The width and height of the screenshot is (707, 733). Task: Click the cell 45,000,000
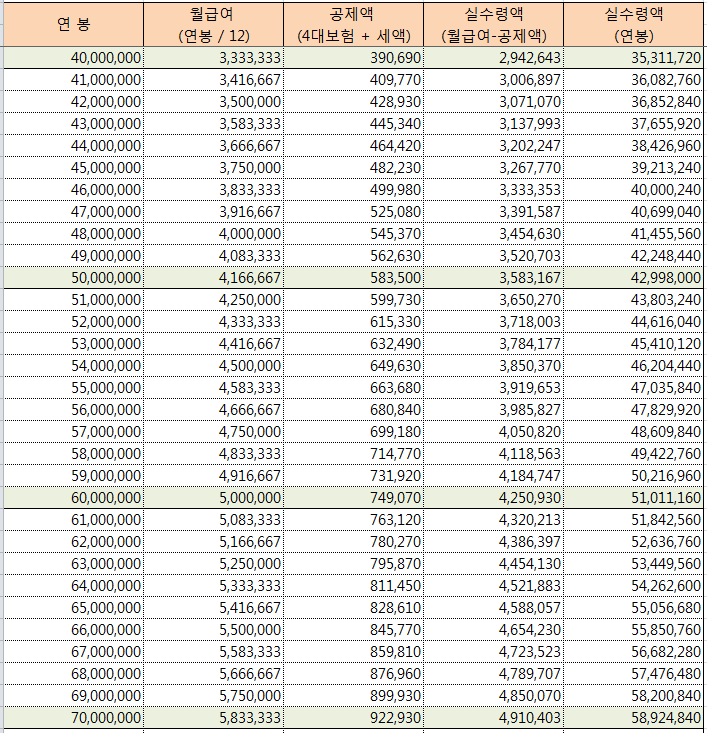(x=73, y=168)
